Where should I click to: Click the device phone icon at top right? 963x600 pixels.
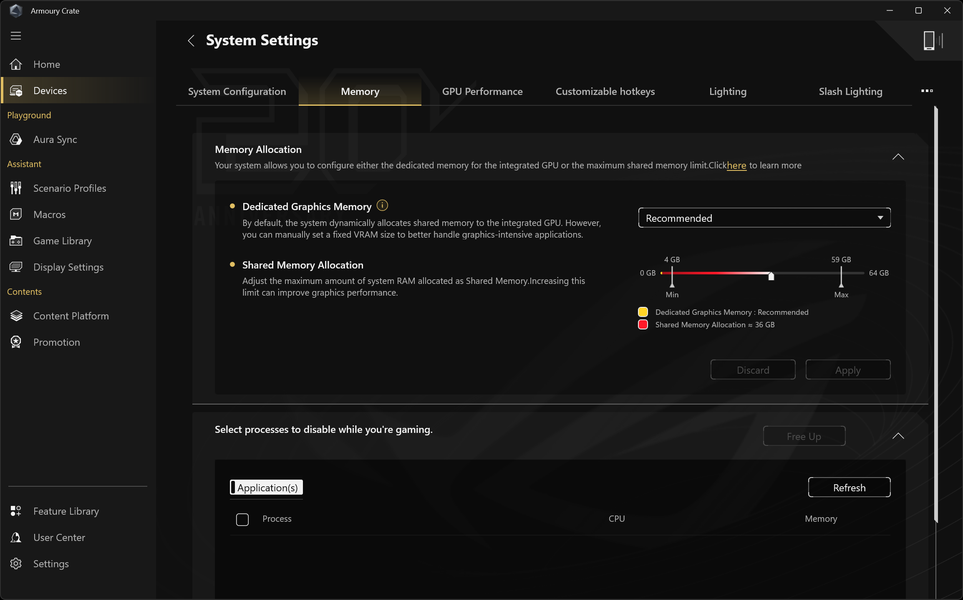pyautogui.click(x=929, y=41)
